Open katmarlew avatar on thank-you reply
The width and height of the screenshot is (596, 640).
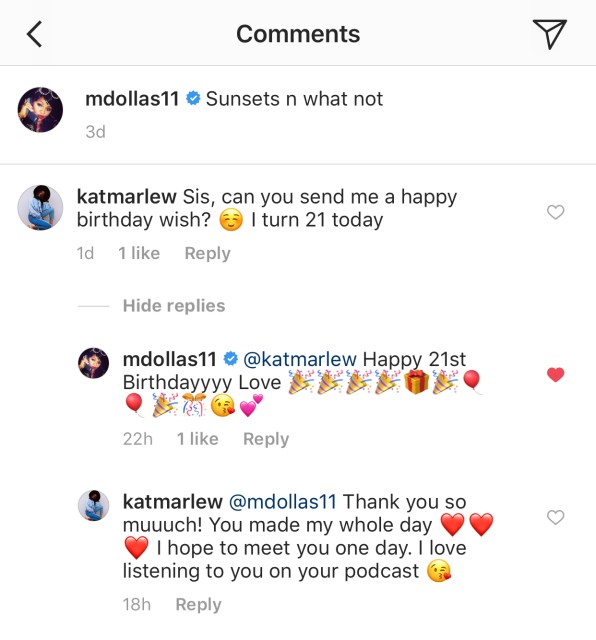pyautogui.click(x=93, y=505)
